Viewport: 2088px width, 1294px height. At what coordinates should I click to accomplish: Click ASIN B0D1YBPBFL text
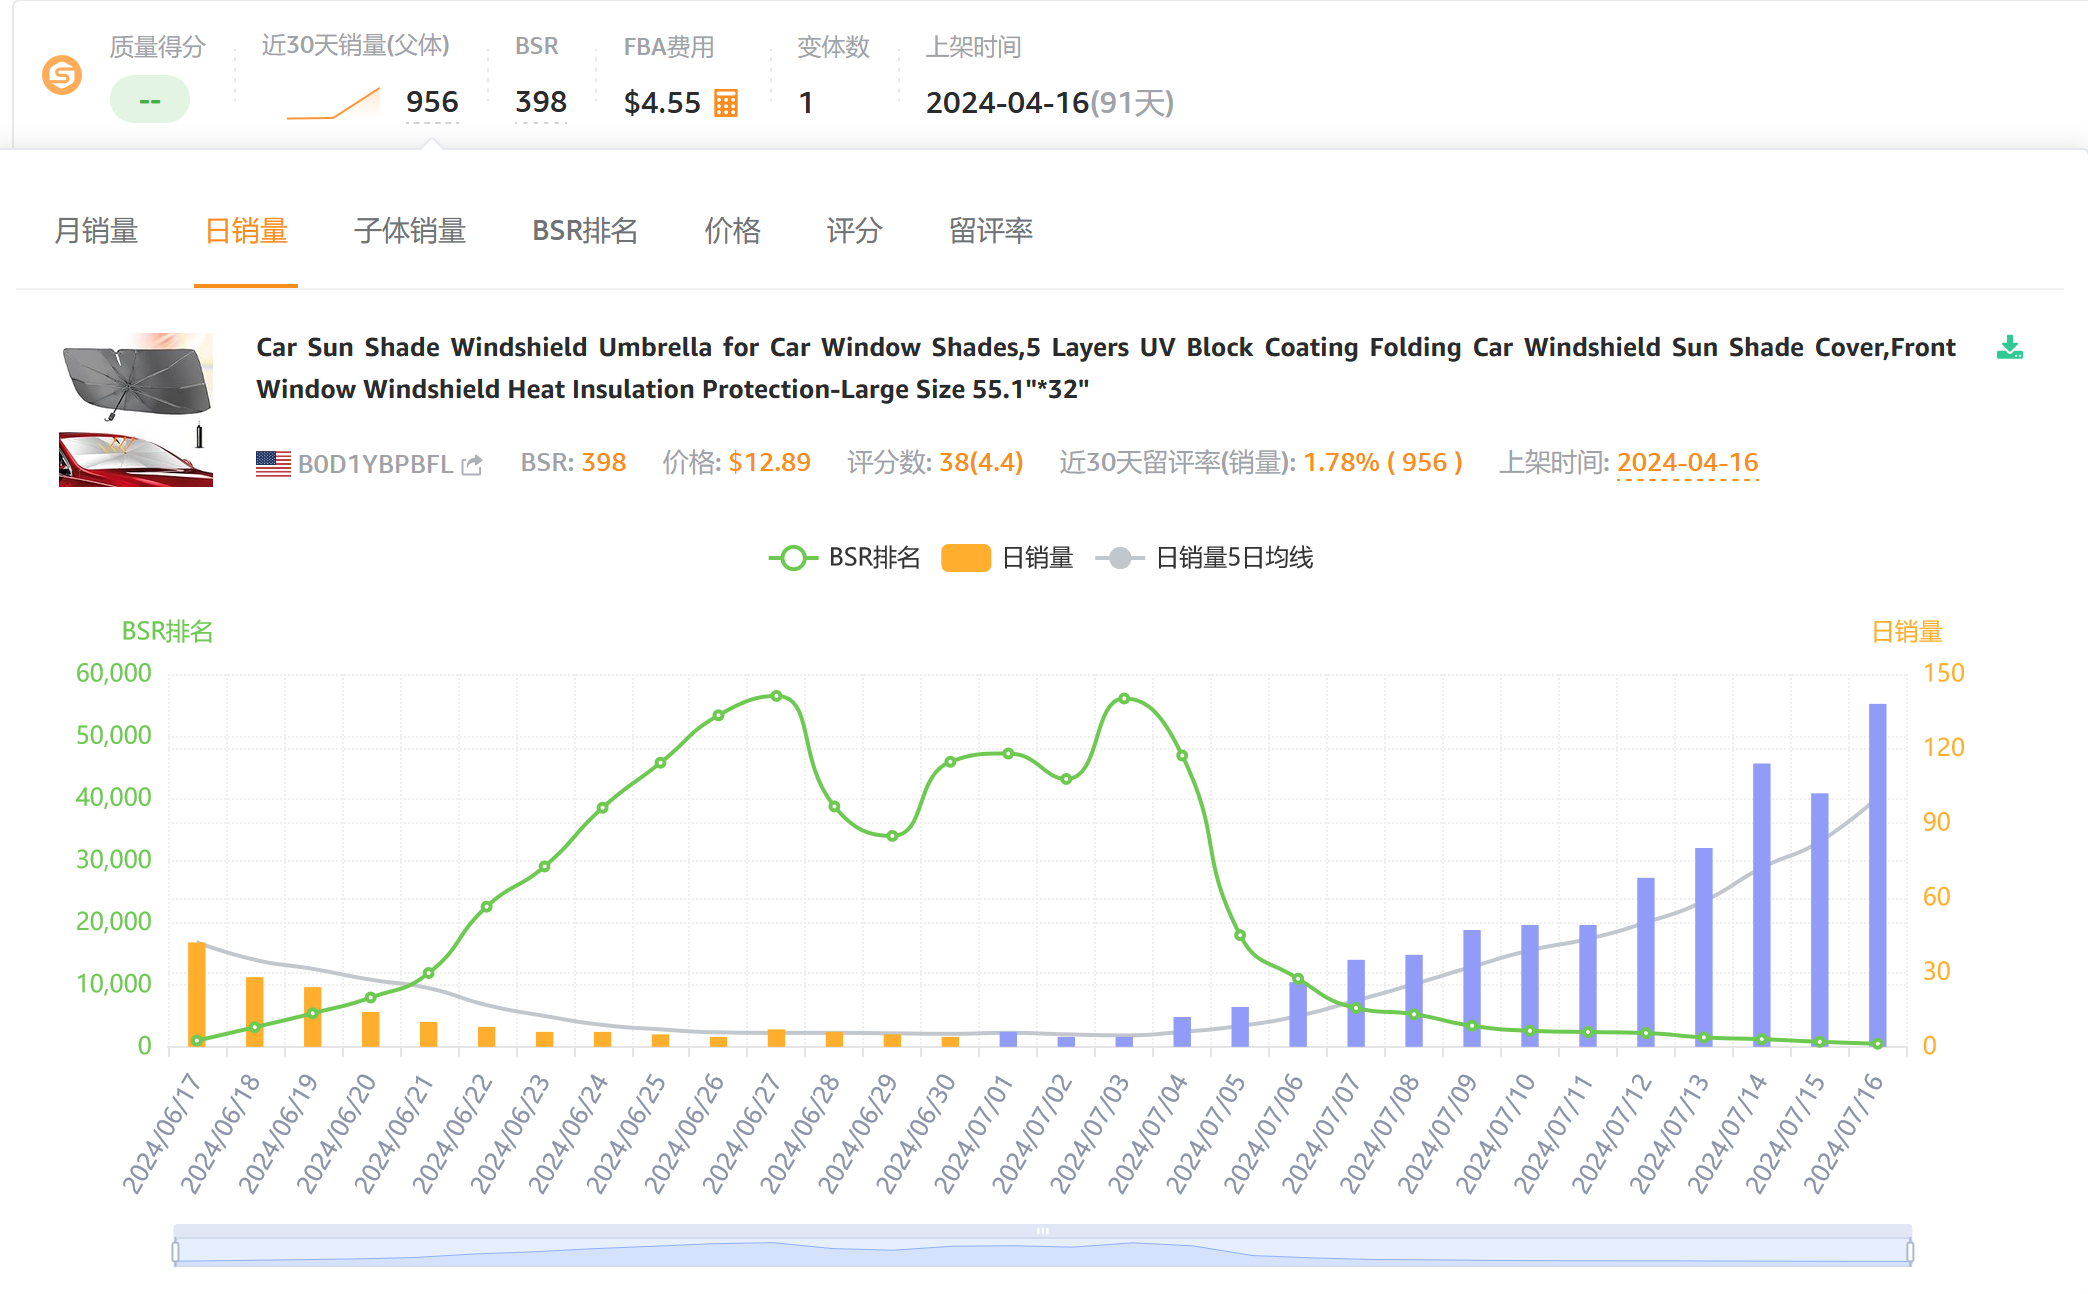(x=375, y=465)
